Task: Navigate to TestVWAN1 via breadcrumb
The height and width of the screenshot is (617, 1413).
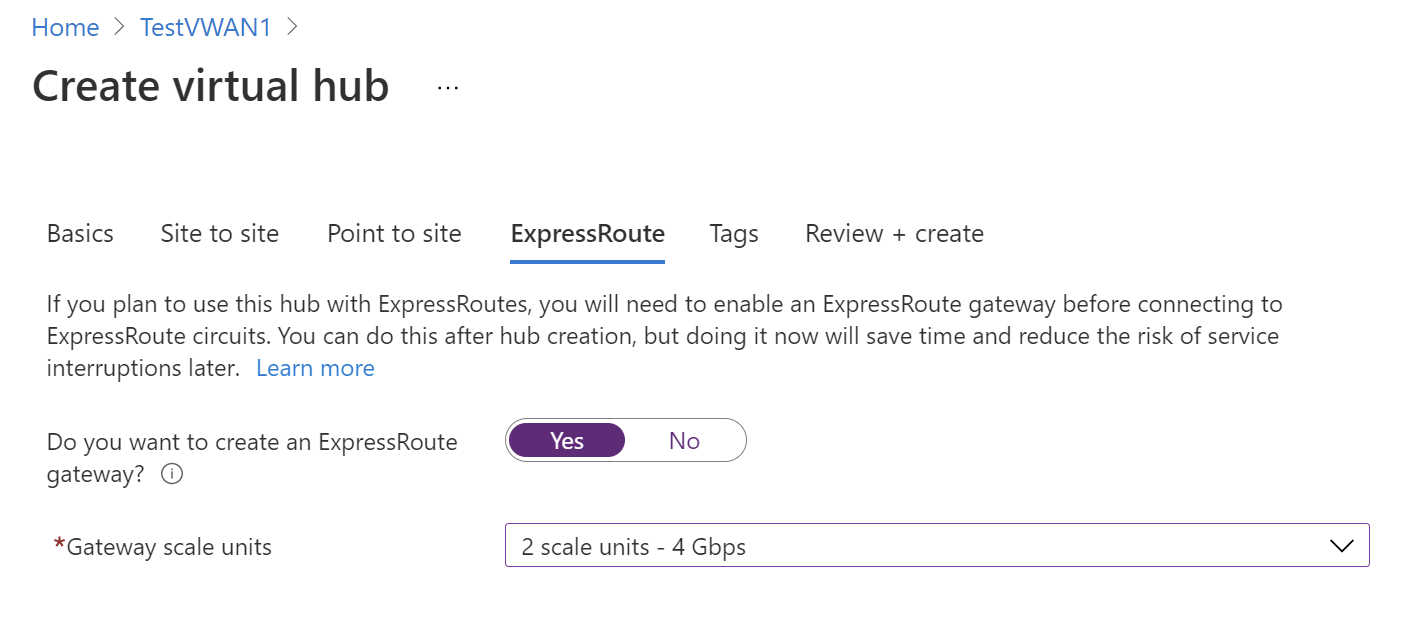Action: pos(205,27)
